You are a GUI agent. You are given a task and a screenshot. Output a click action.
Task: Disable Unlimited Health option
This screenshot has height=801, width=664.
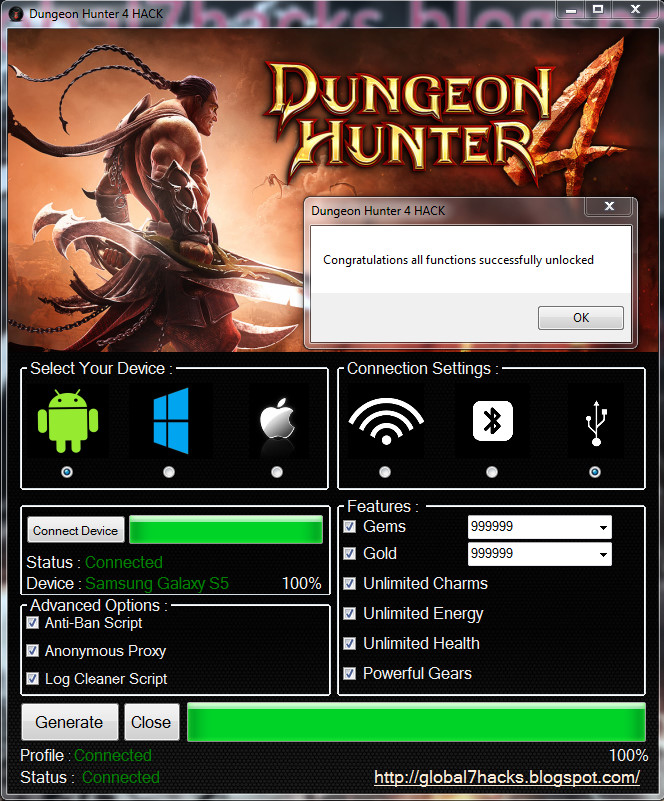[350, 644]
